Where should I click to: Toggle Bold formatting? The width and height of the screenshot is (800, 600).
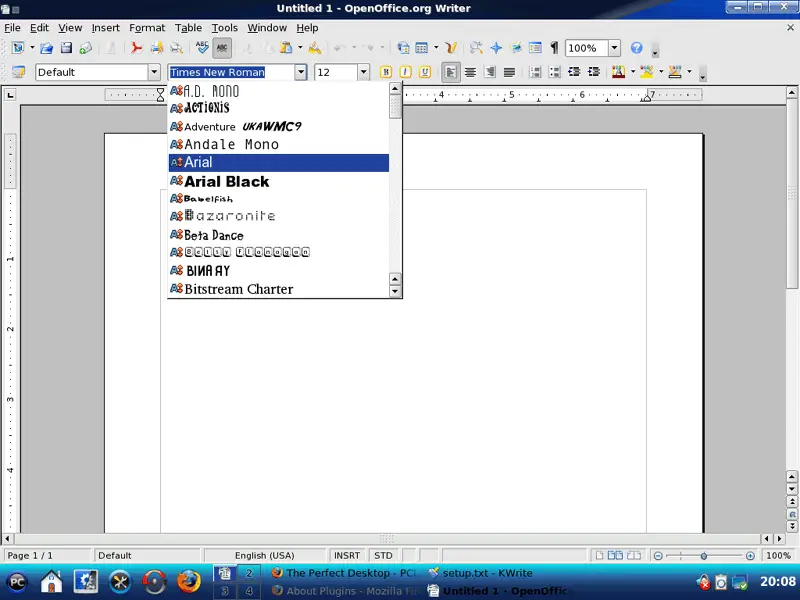[x=386, y=72]
